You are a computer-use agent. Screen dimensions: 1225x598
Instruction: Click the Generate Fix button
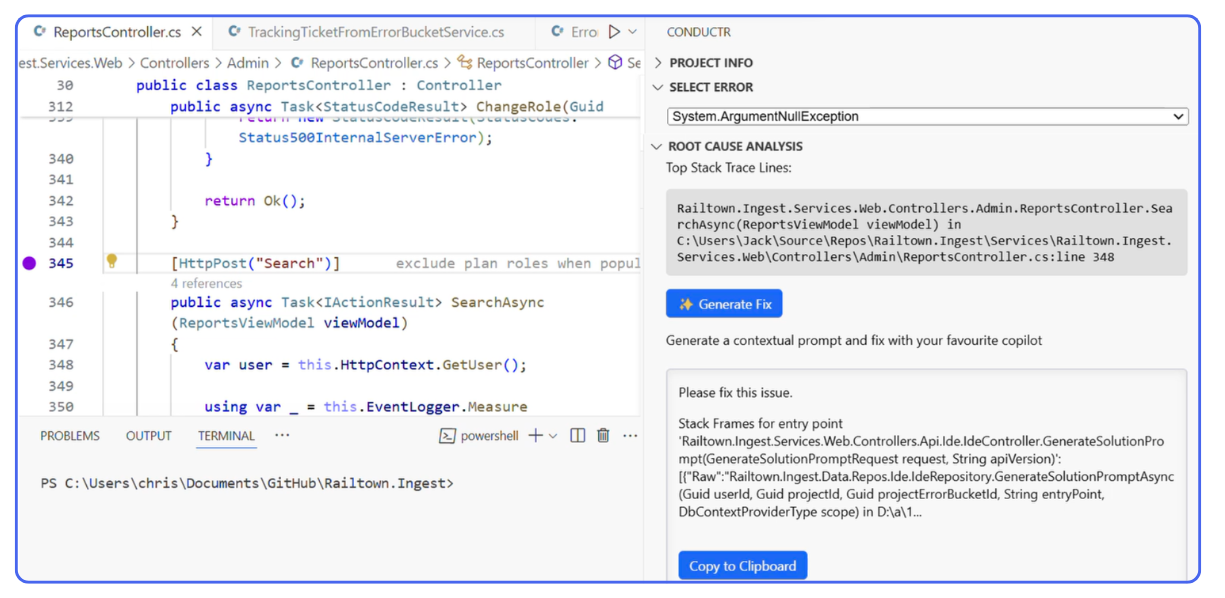pos(724,304)
